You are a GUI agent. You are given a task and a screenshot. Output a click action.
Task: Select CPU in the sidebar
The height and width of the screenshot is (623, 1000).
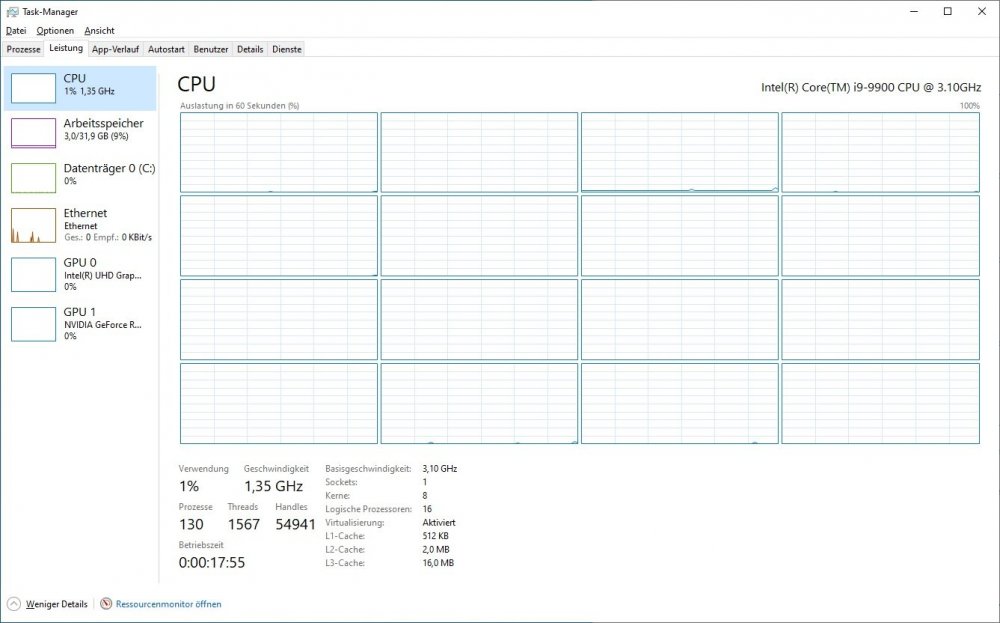click(x=80, y=88)
